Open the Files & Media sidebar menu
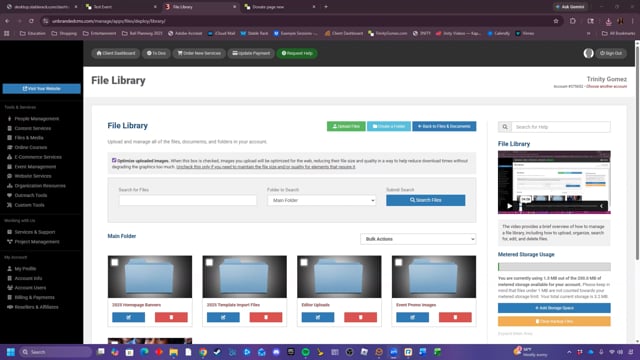Screen dimensions: 640x360 click(29, 138)
